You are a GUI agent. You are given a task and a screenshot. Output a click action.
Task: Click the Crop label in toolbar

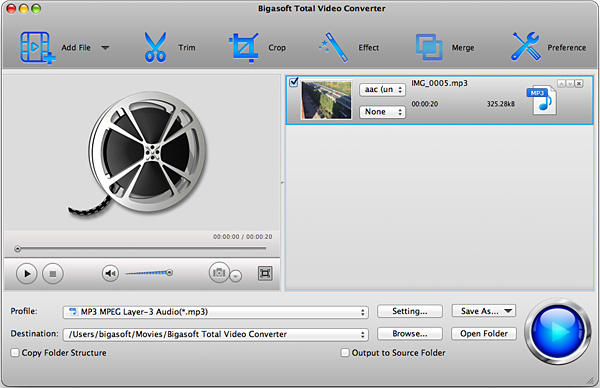(277, 48)
